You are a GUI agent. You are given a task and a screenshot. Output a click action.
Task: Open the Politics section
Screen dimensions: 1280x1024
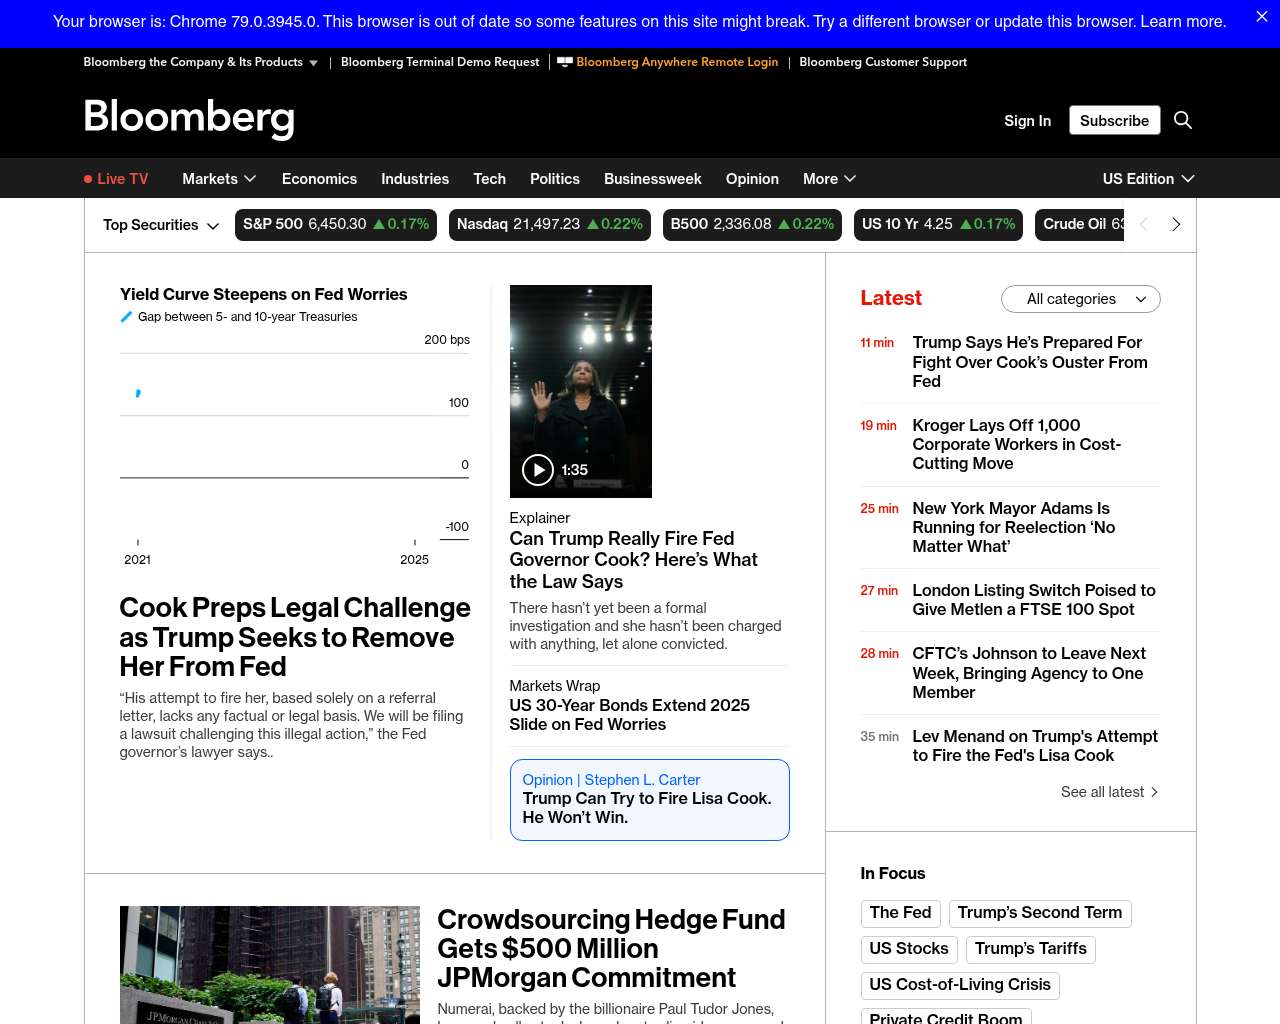pyautogui.click(x=555, y=179)
